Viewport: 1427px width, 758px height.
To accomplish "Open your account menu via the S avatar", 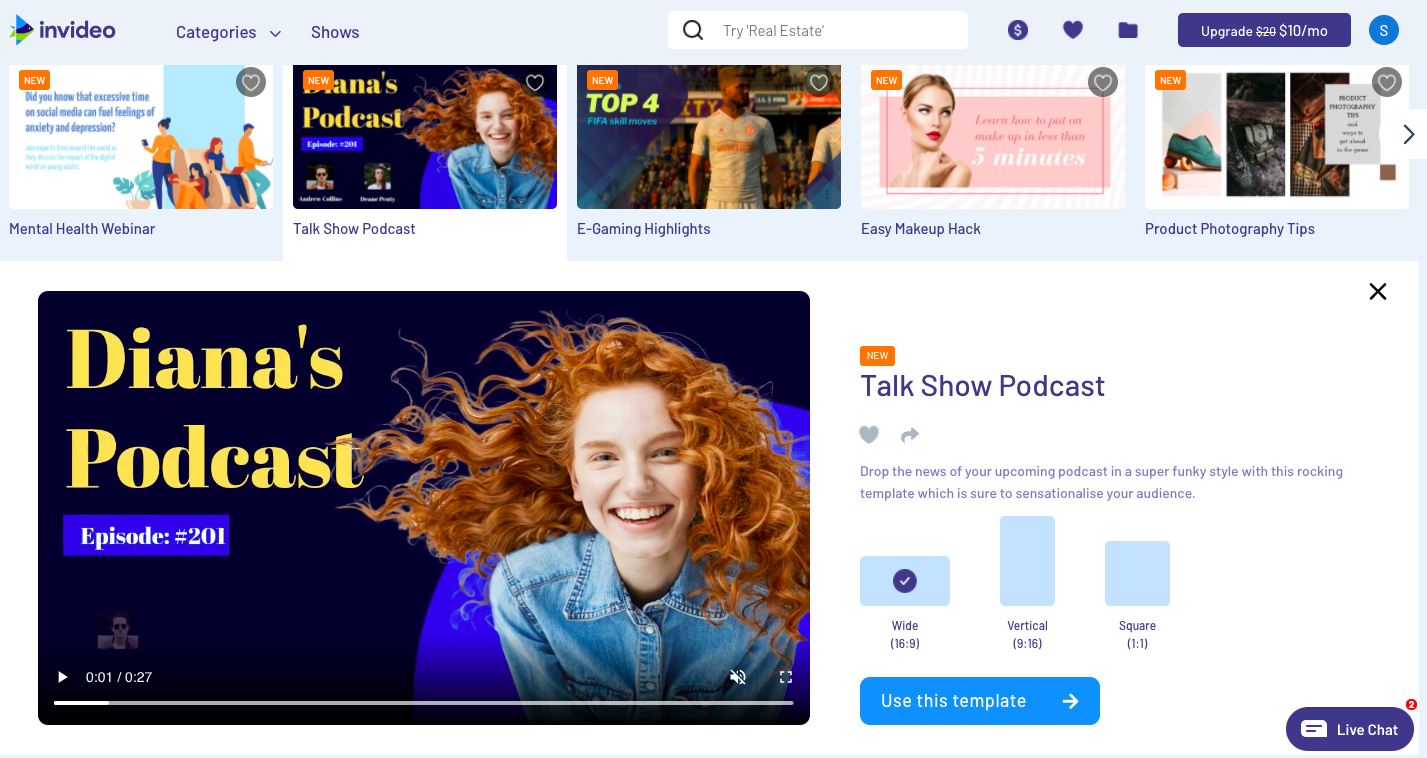I will [1384, 30].
